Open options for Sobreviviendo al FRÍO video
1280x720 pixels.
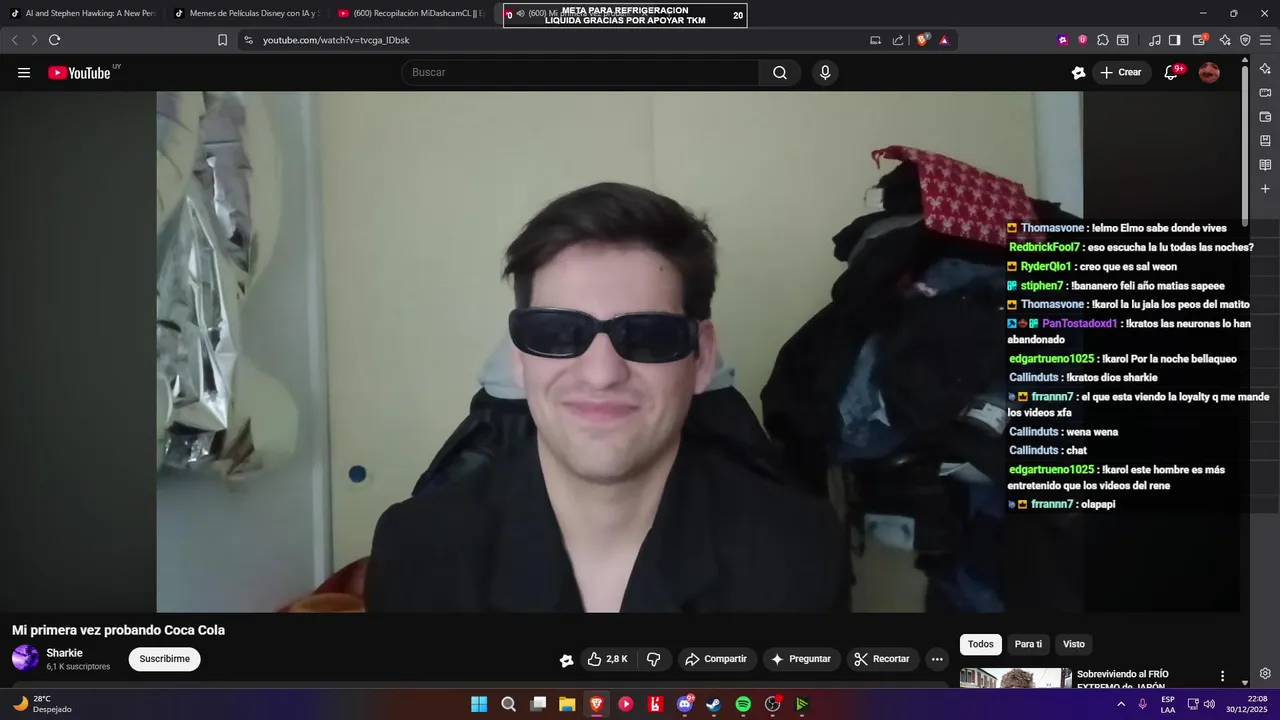tap(1222, 676)
